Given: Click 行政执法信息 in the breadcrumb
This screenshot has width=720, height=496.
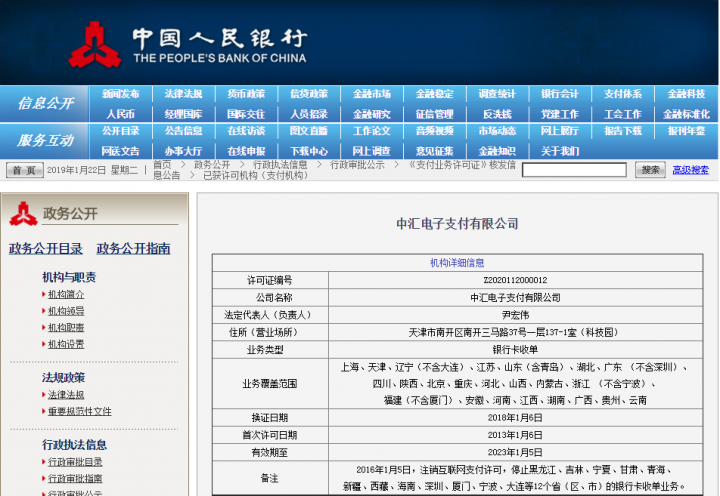Looking at the screenshot, I should [x=280, y=165].
